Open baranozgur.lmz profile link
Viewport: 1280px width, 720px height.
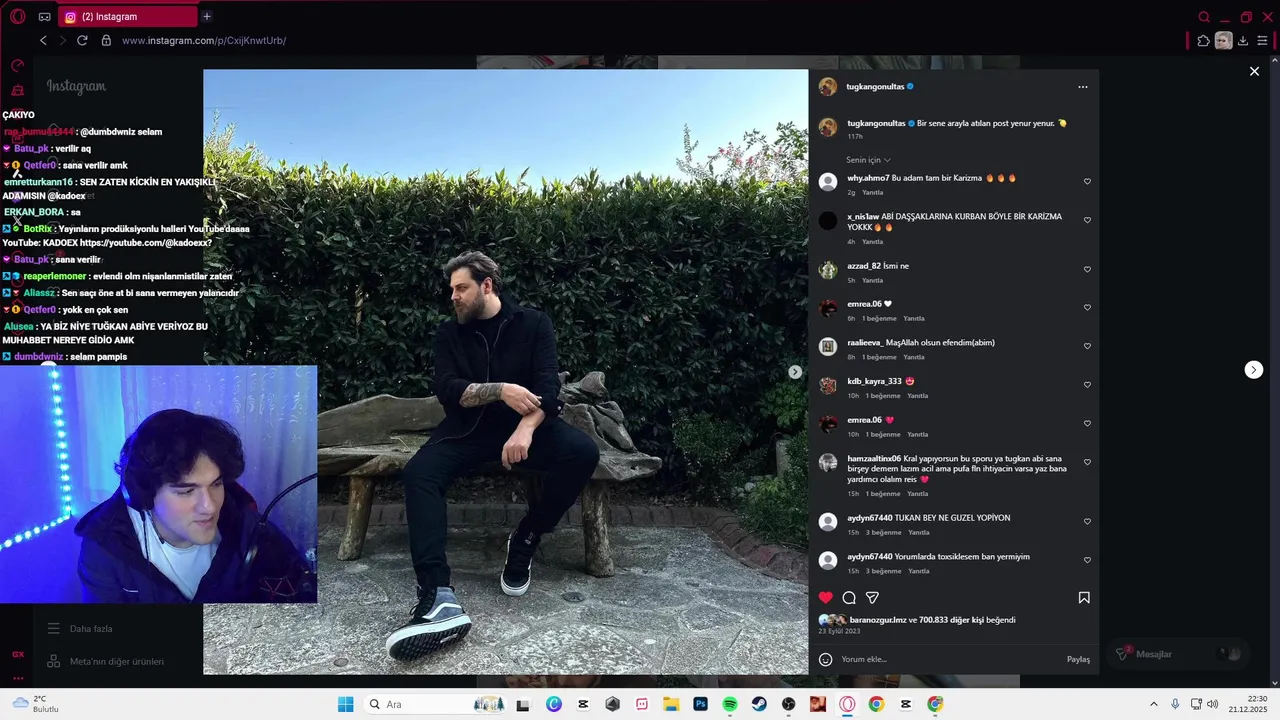tap(878, 620)
